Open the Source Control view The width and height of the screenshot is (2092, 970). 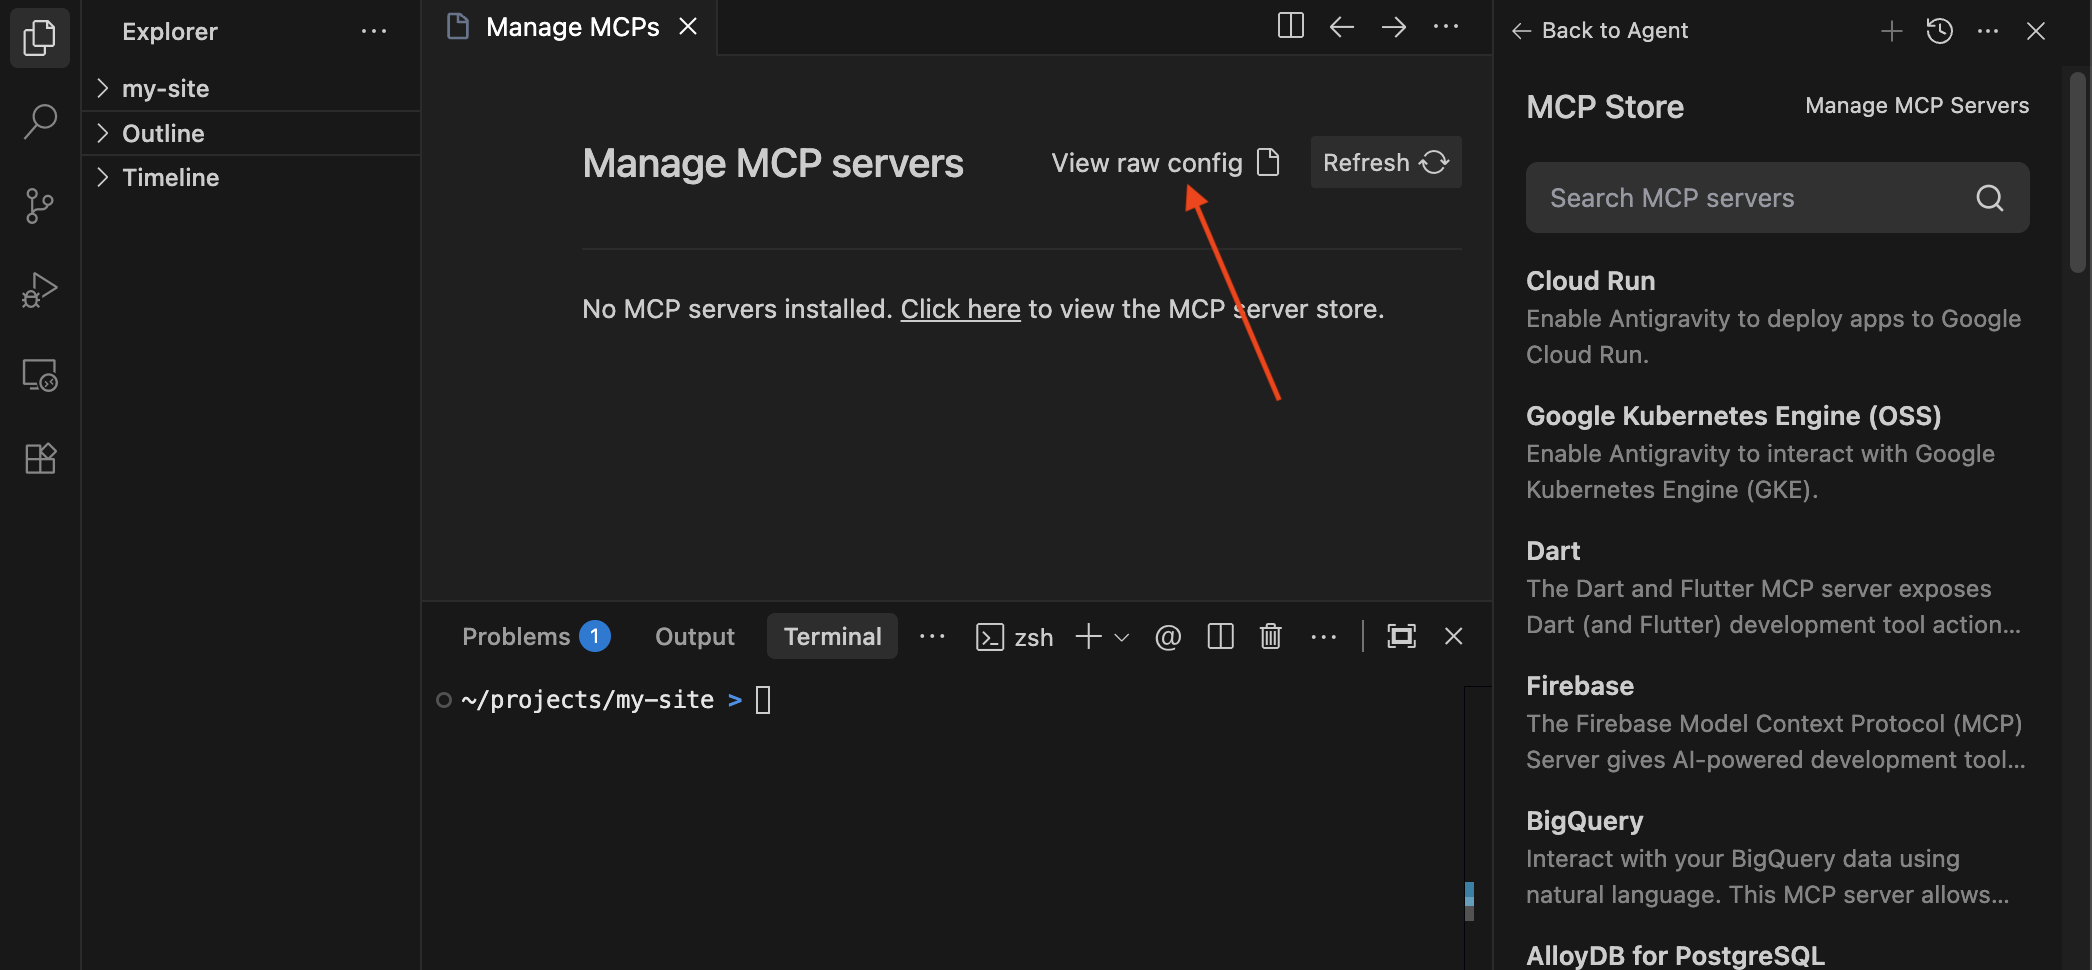[x=39, y=205]
